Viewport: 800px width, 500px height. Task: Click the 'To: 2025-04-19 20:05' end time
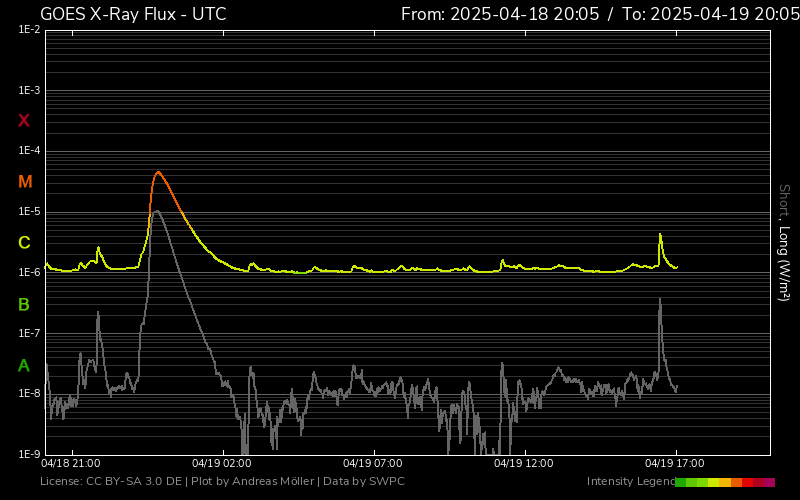pyautogui.click(x=711, y=14)
